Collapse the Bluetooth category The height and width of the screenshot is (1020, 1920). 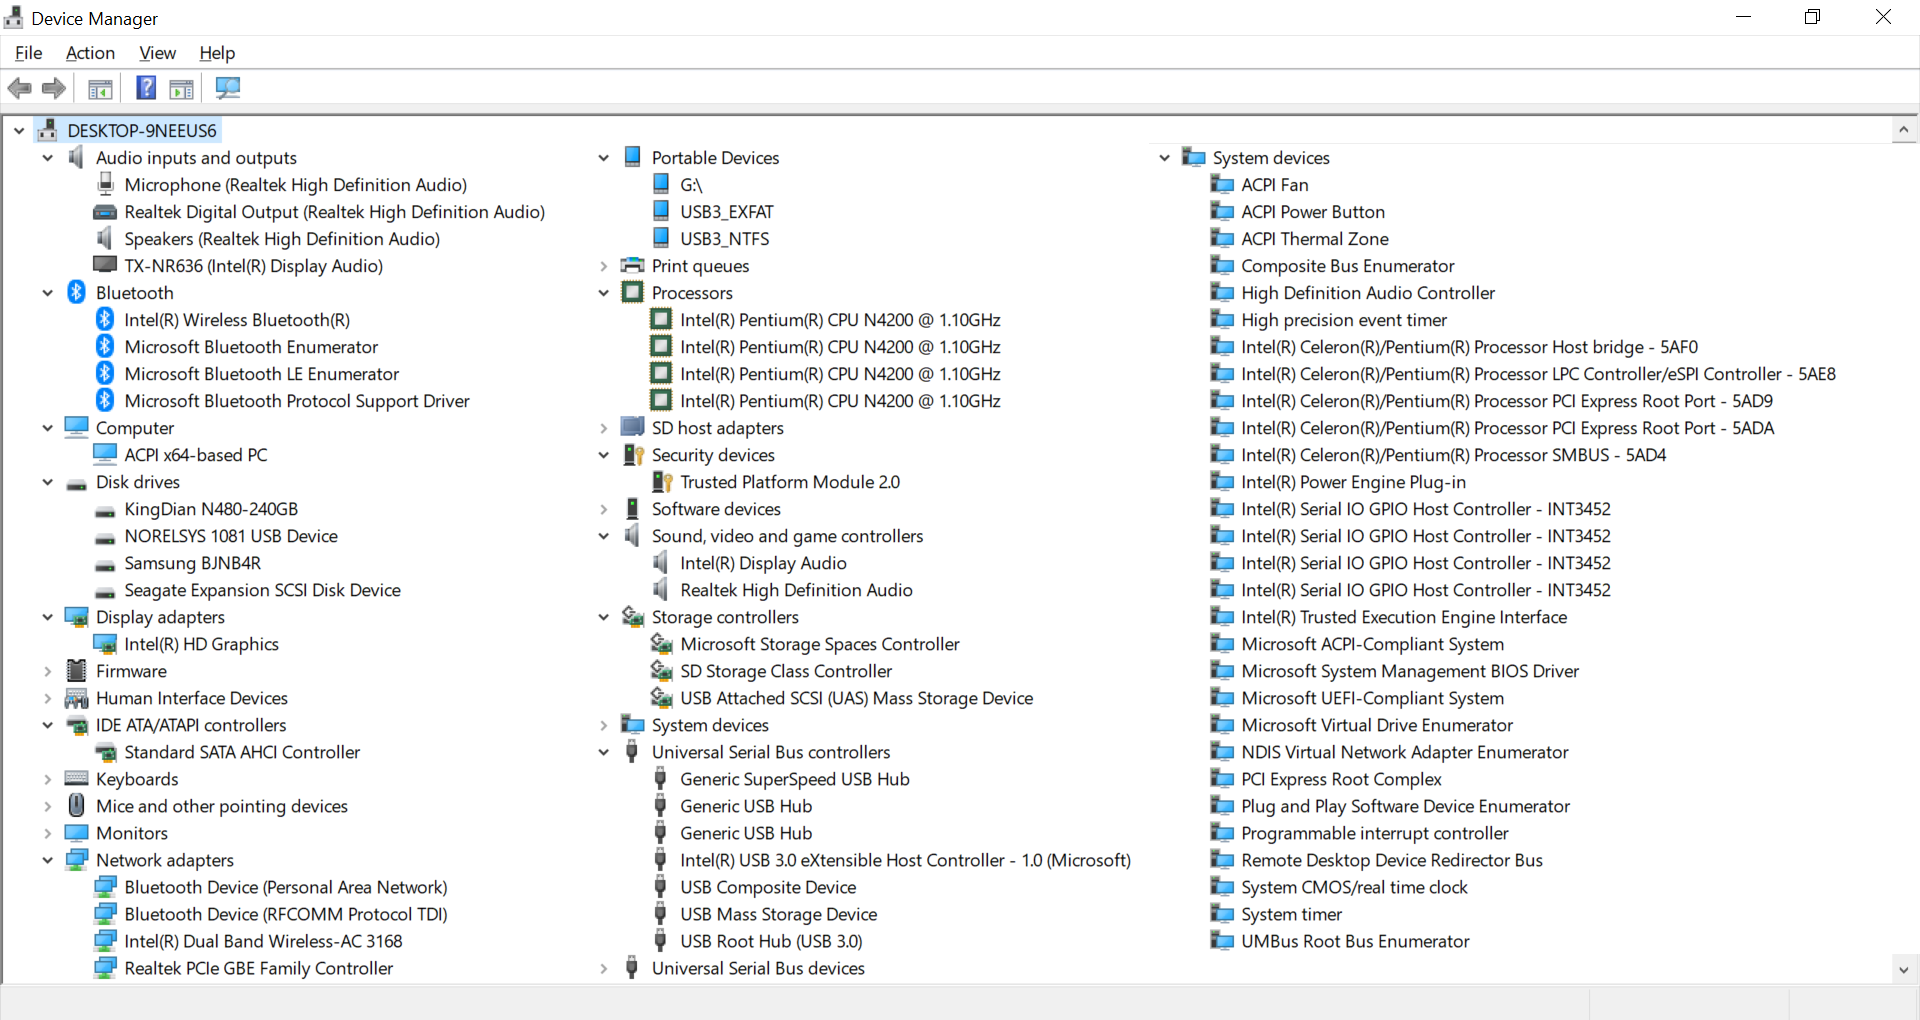click(47, 293)
